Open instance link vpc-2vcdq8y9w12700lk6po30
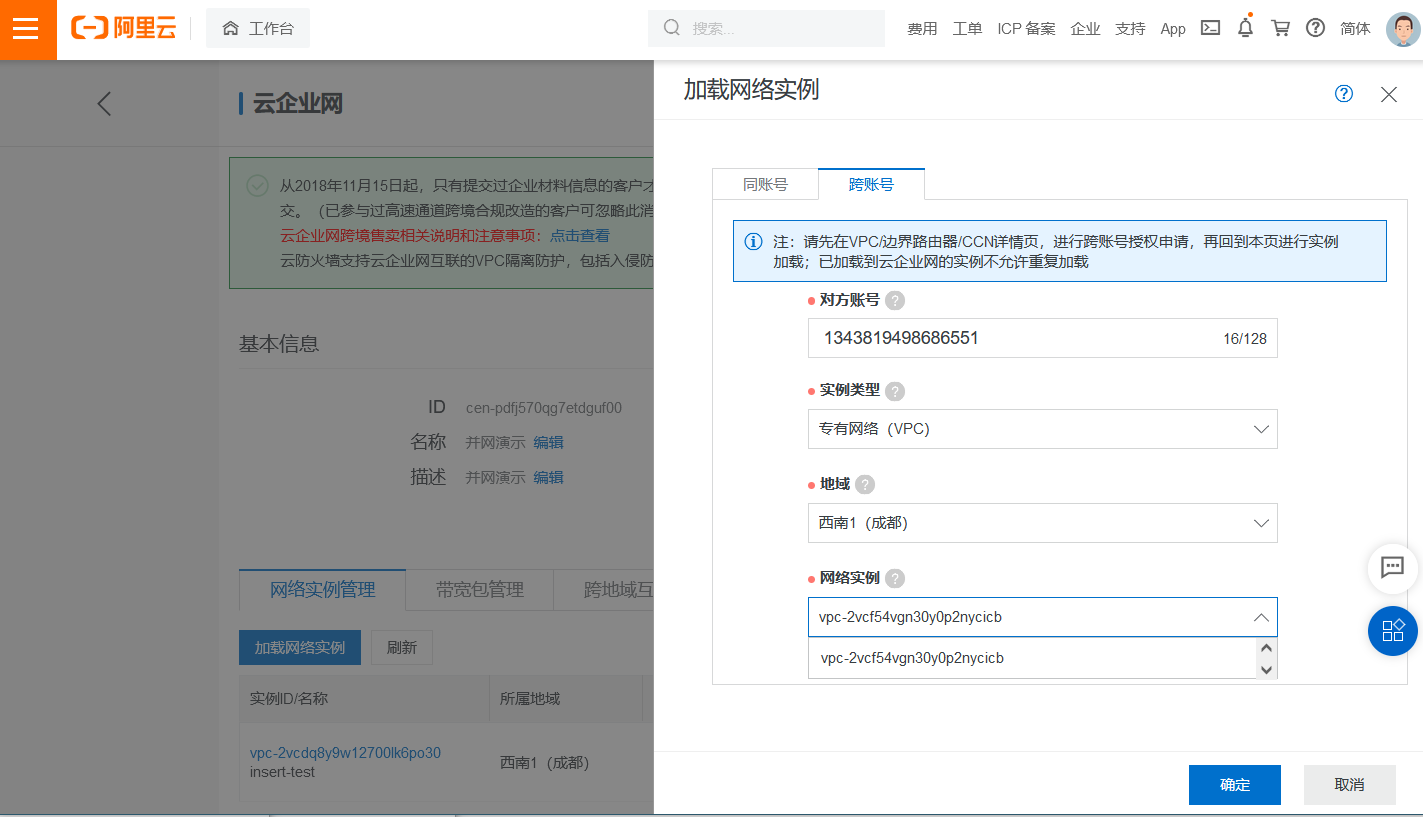 (345, 753)
